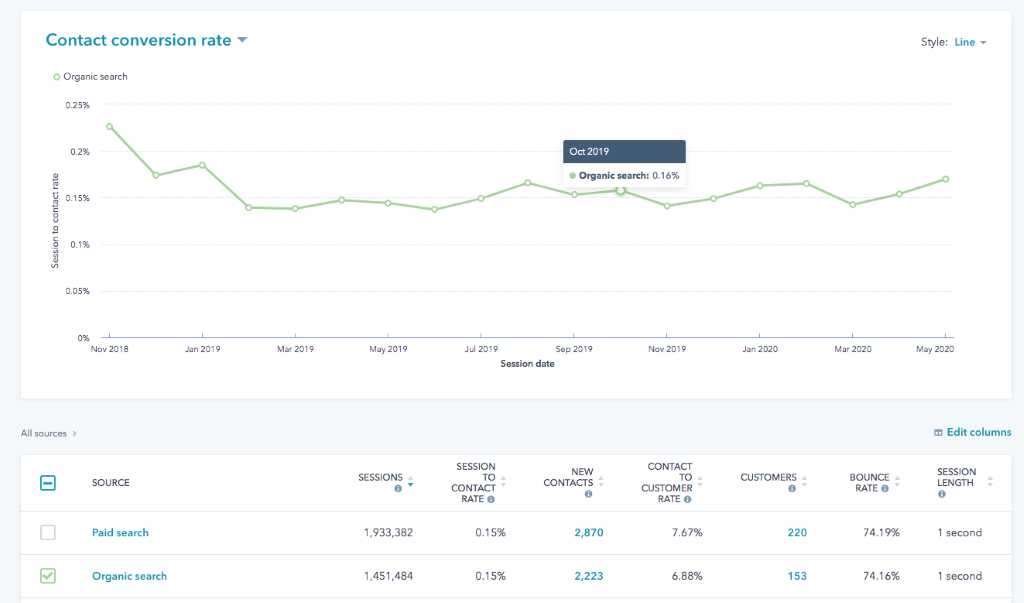Click the 1,451,484 sessions value
This screenshot has height=603, width=1024.
coord(388,576)
